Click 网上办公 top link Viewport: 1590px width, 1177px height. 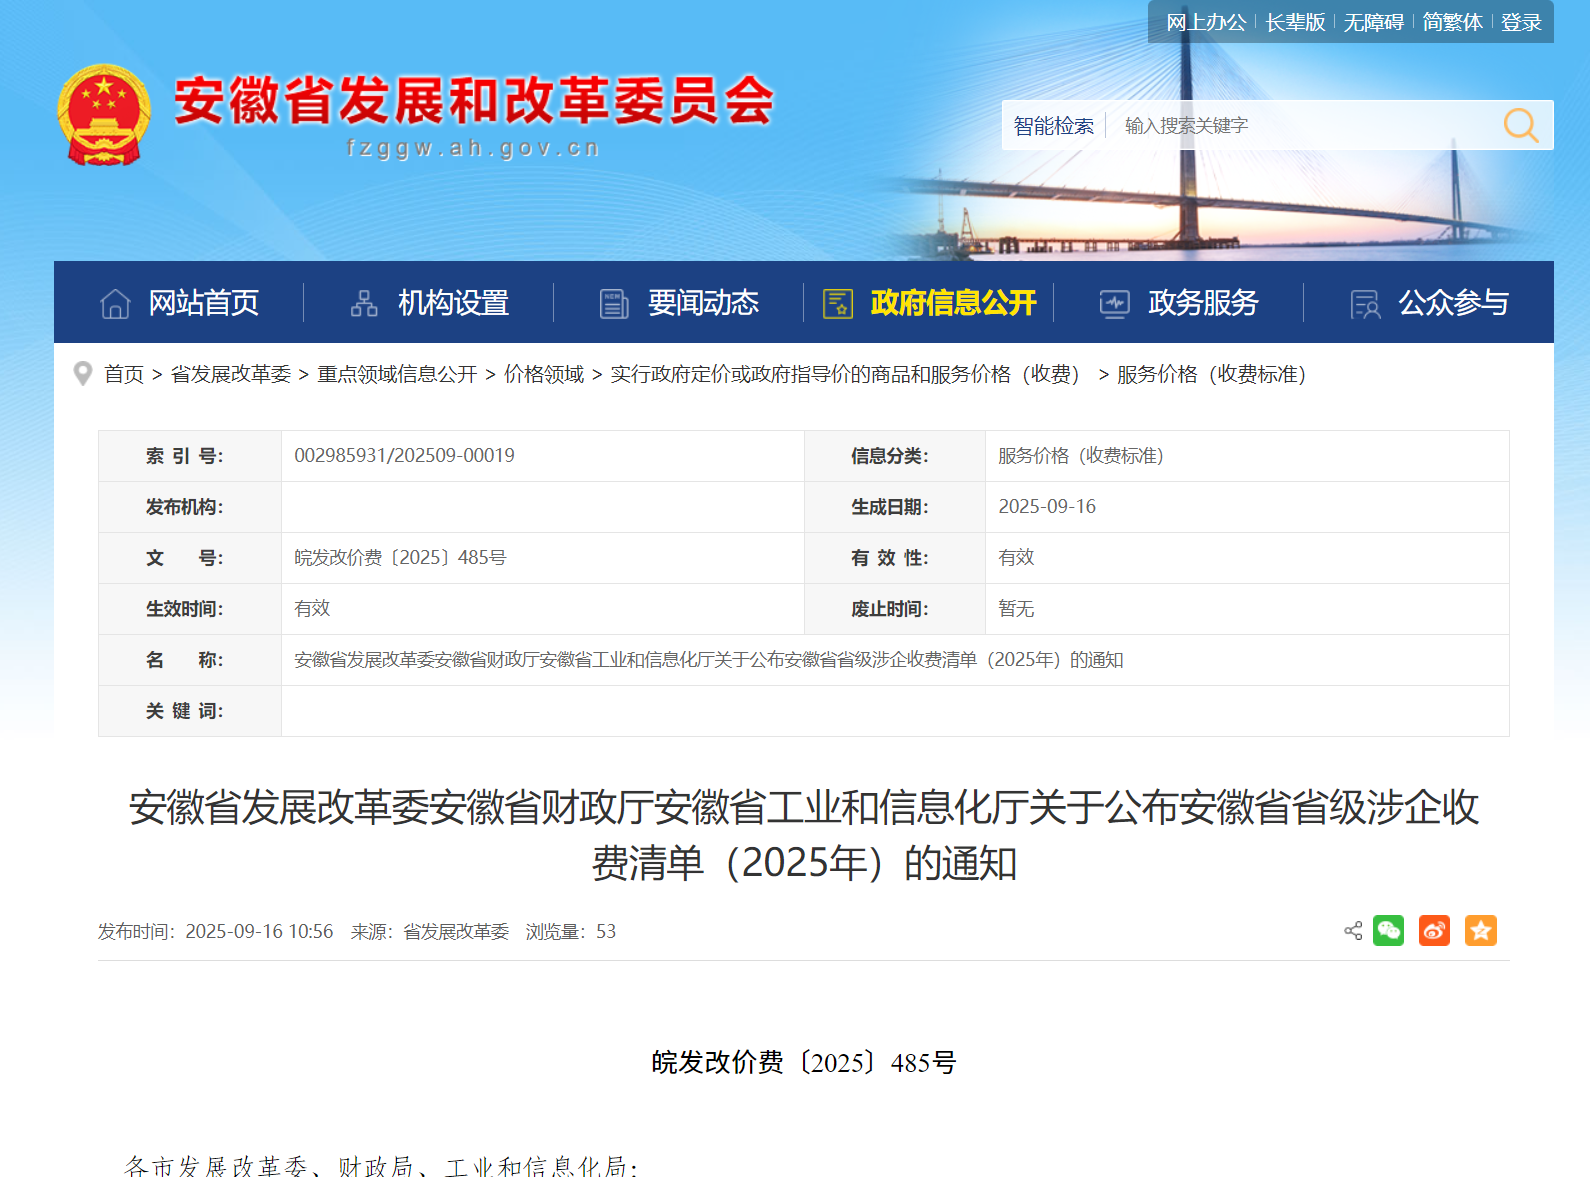(1206, 22)
